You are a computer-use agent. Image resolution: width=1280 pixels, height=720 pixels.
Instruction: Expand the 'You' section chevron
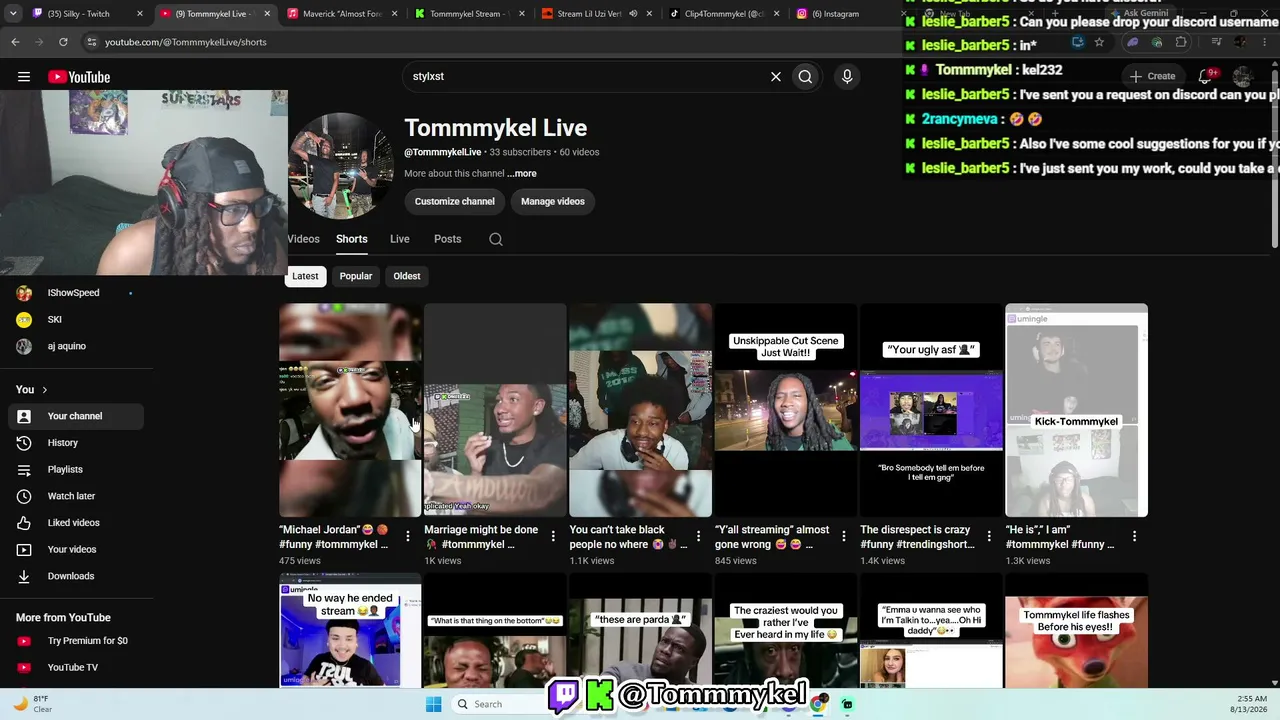[44, 390]
